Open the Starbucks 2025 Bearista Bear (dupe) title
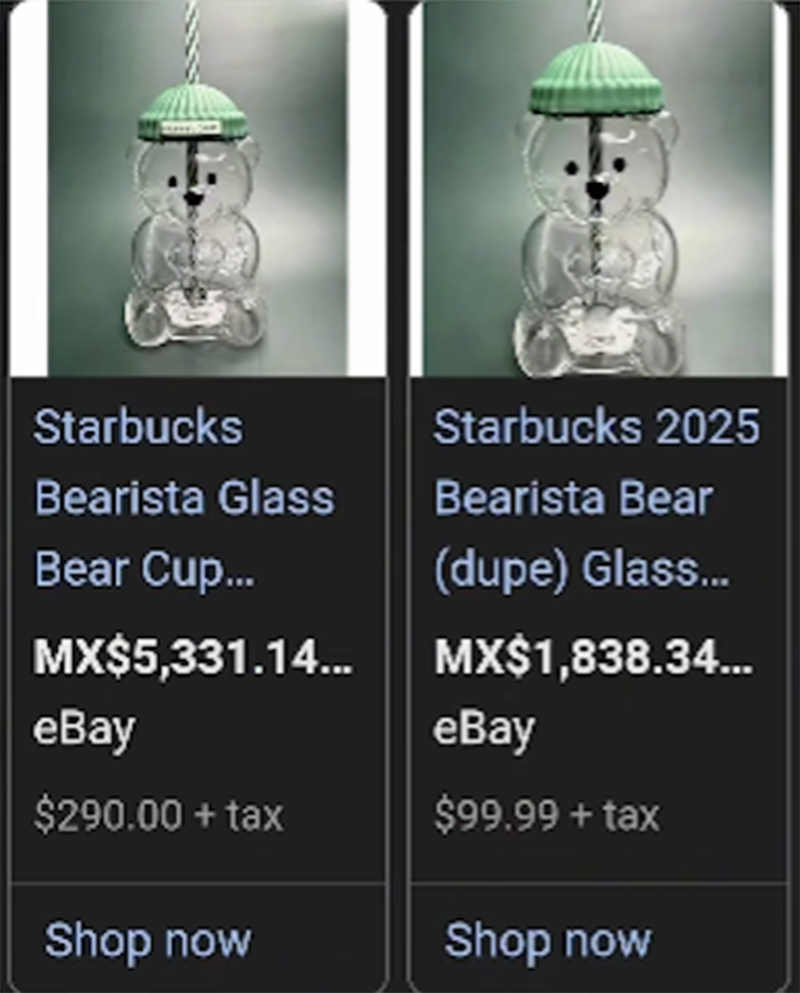 click(x=596, y=498)
